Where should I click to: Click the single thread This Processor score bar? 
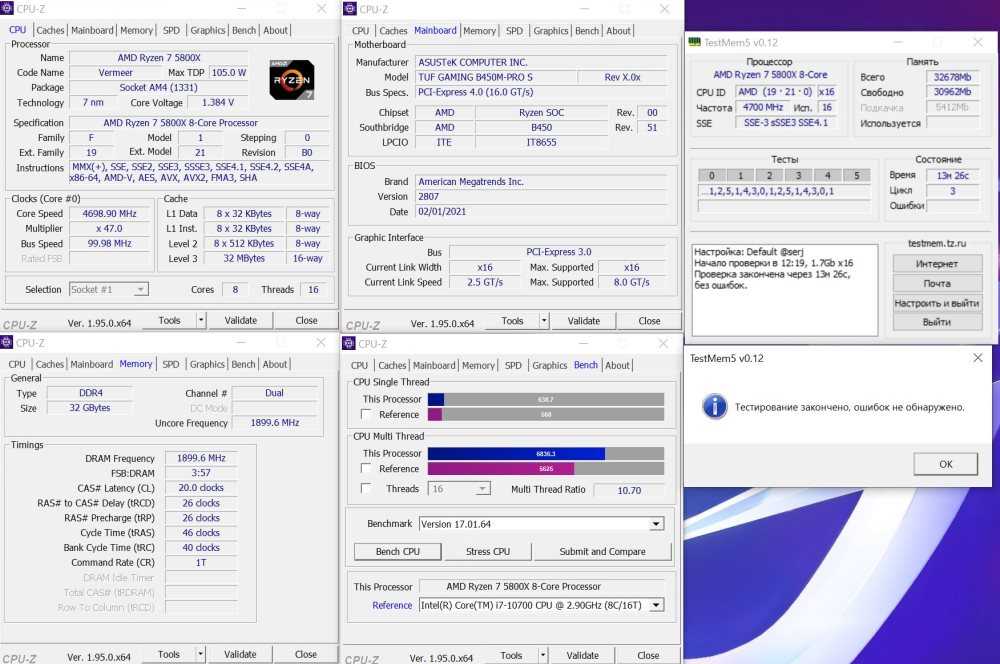point(546,399)
